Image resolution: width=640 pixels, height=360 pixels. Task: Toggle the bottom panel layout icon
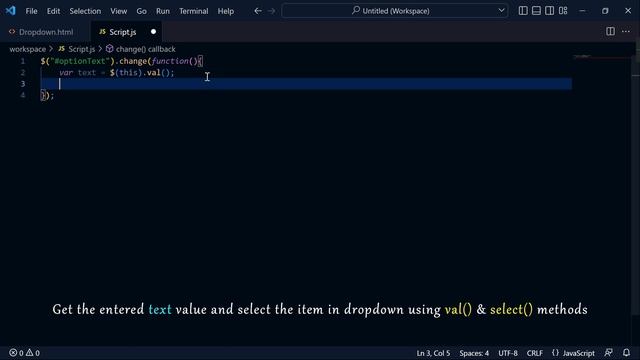536,11
